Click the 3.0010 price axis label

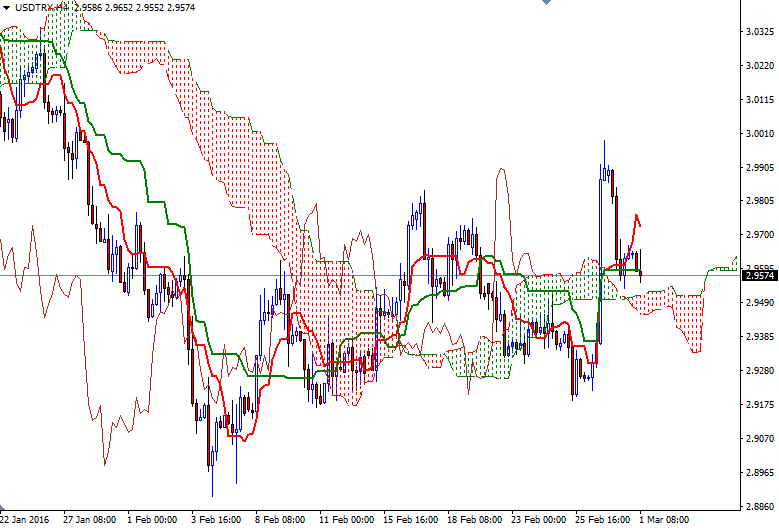tap(760, 133)
